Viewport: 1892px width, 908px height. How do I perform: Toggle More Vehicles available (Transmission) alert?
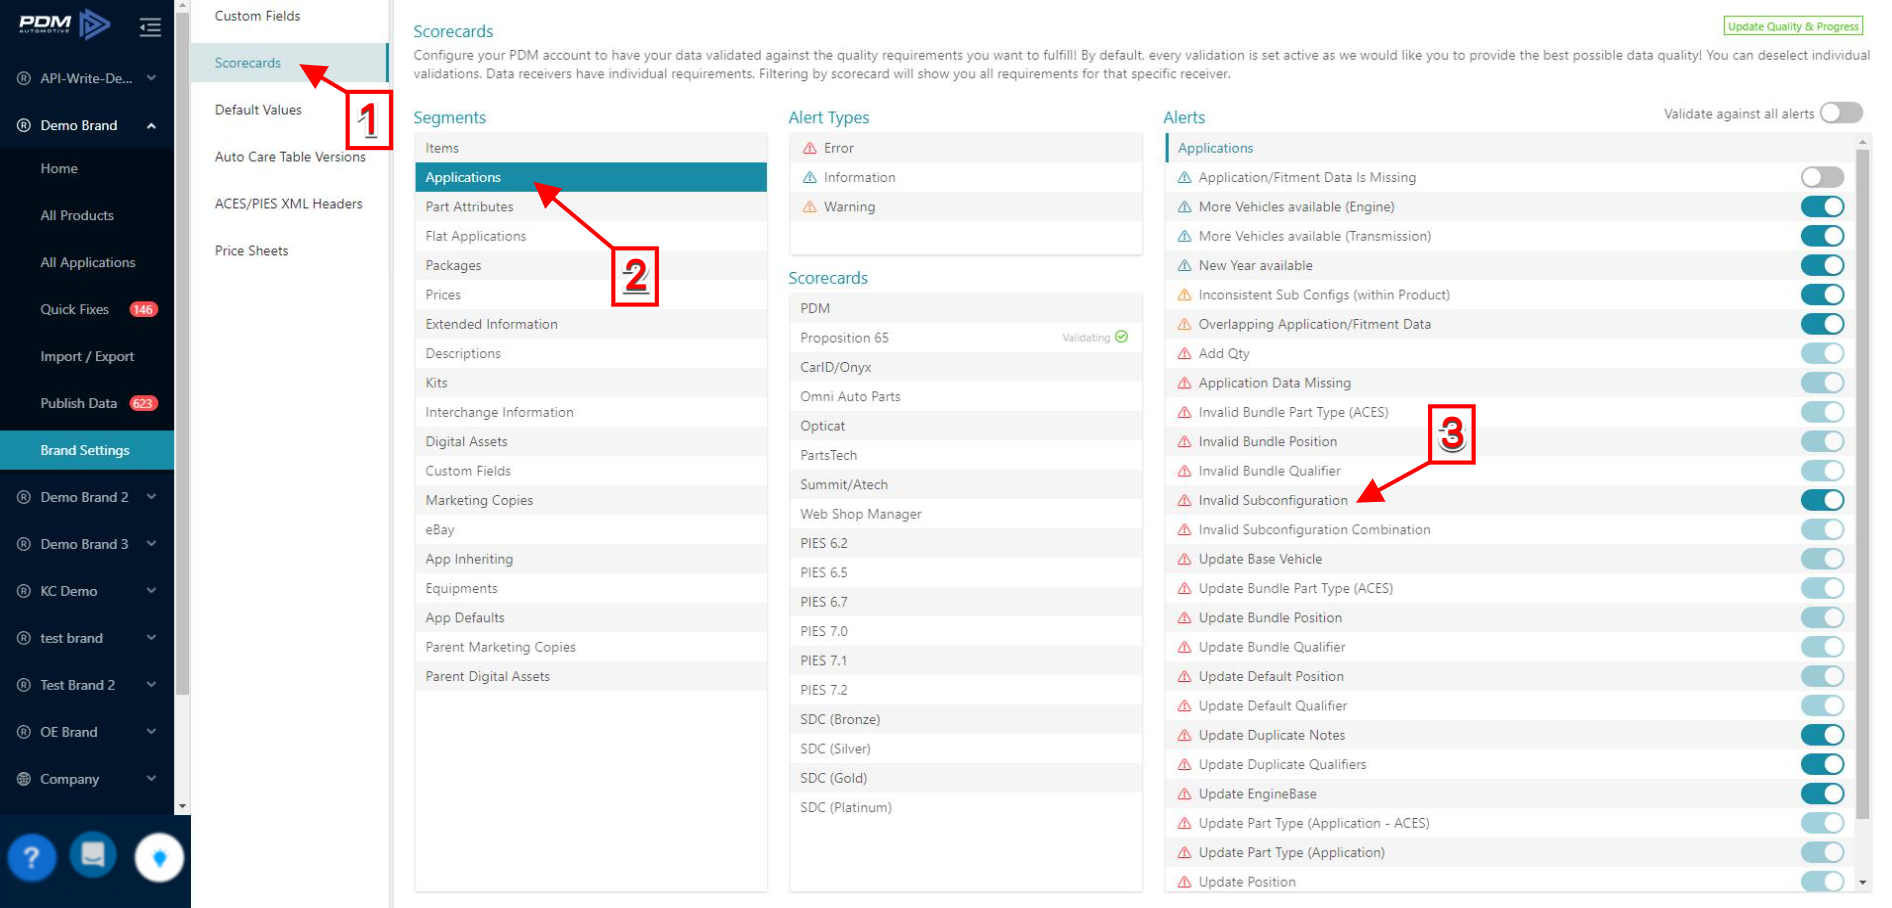pyautogui.click(x=1822, y=236)
